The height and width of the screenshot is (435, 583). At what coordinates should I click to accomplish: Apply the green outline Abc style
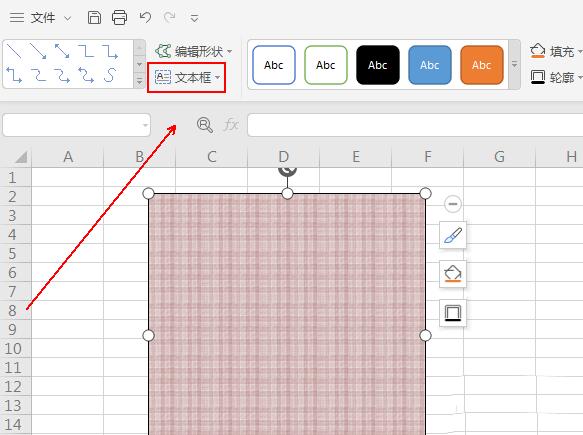326,65
